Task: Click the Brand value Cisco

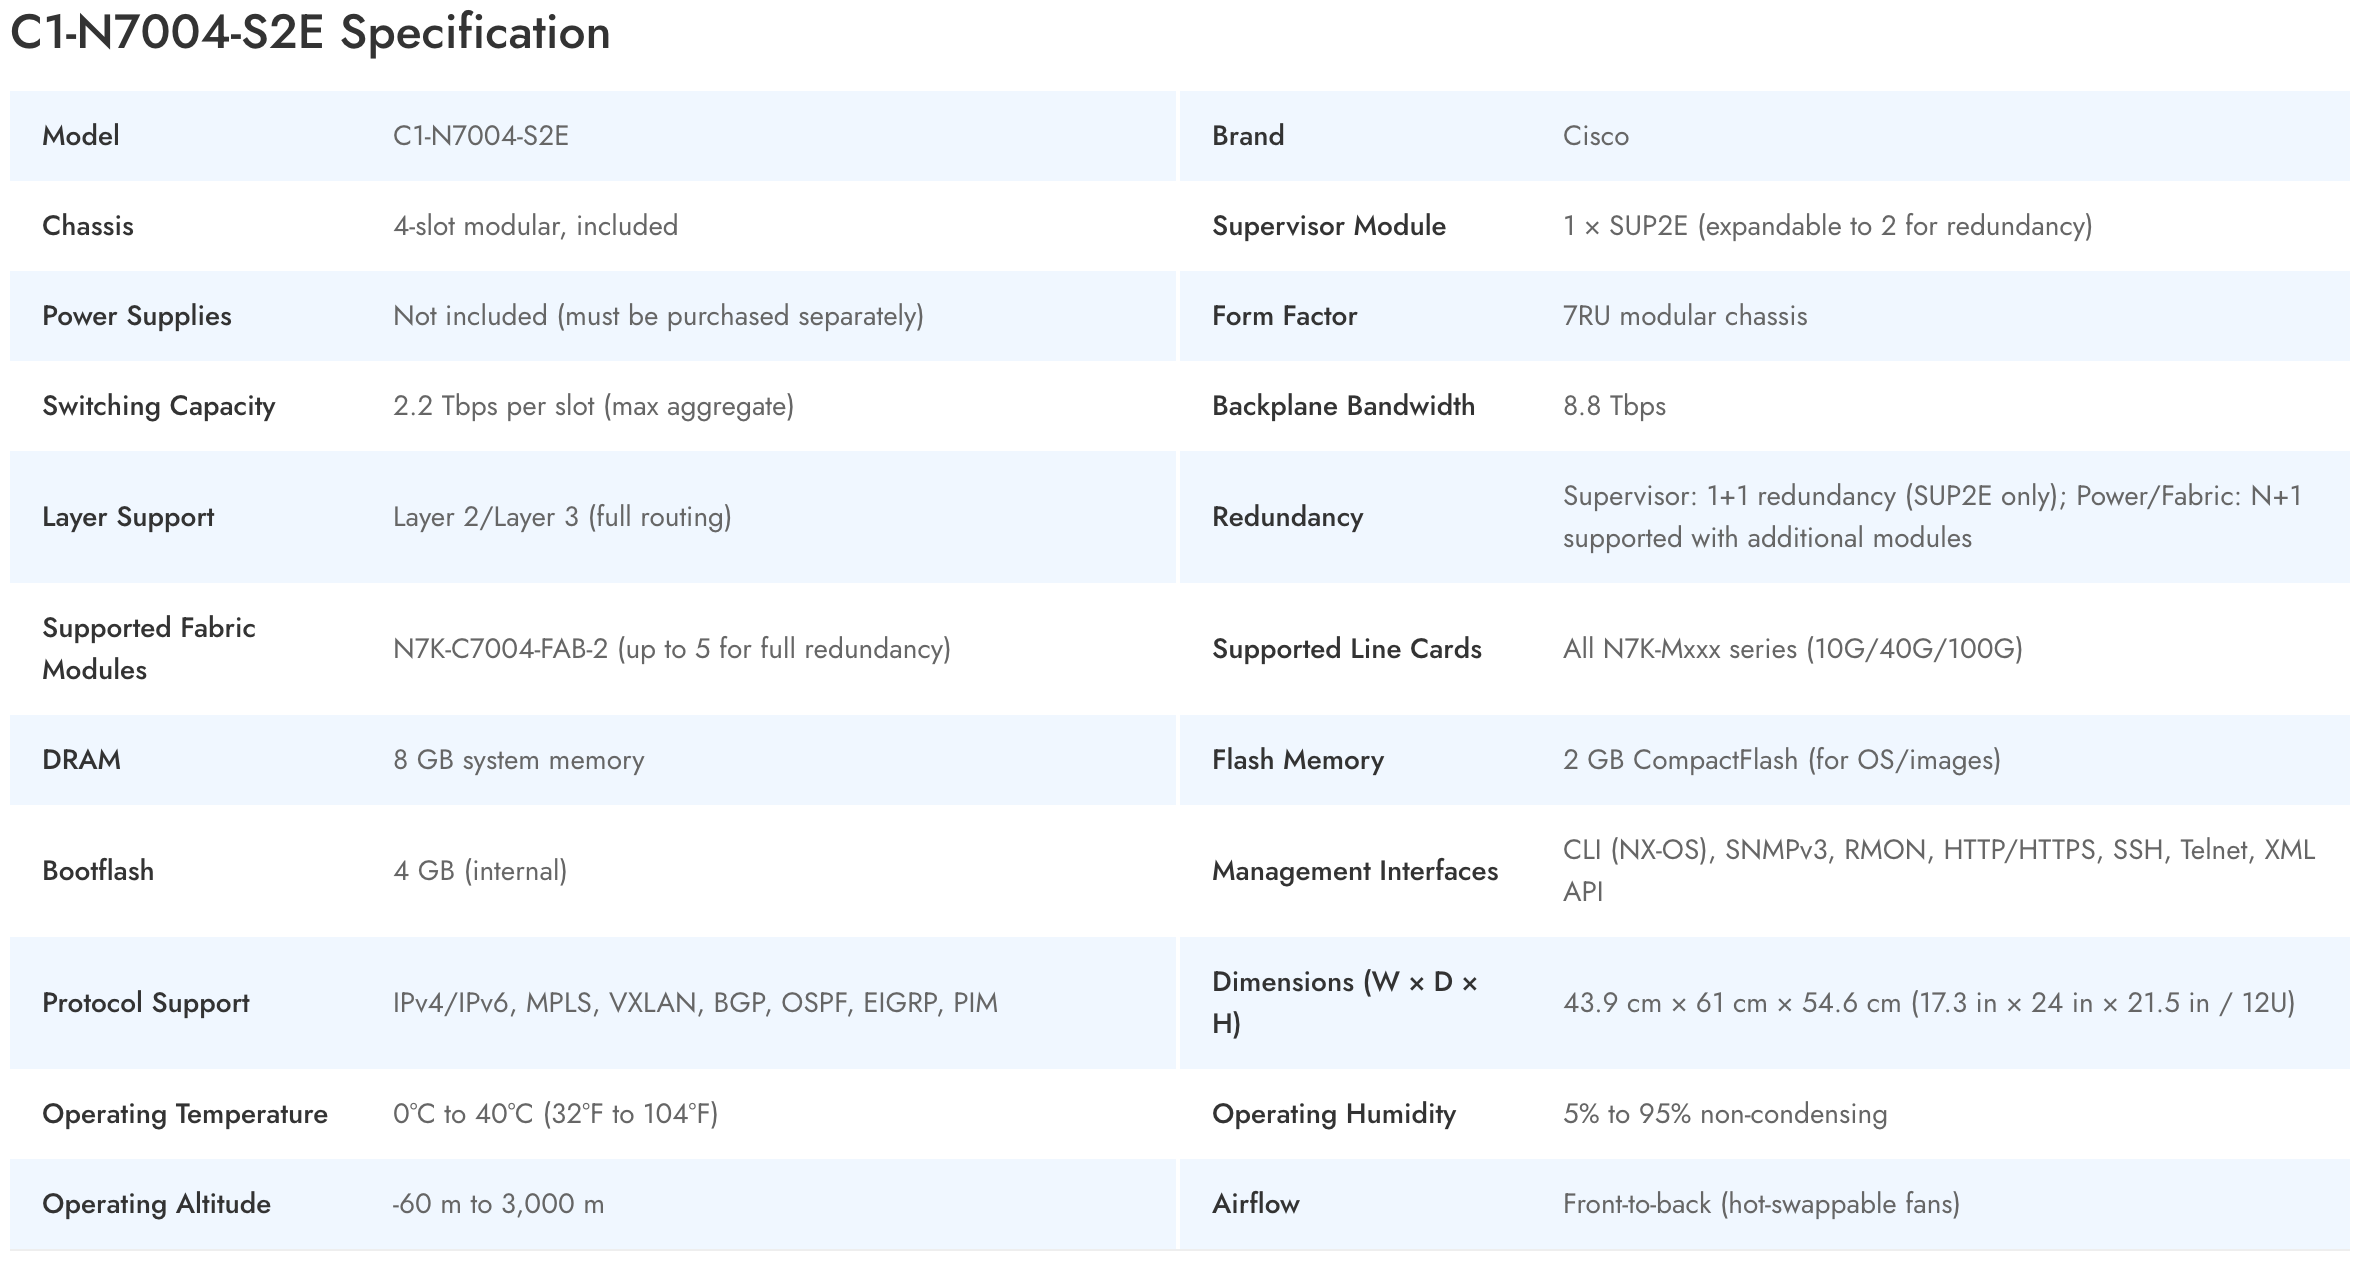Action: [x=1595, y=136]
